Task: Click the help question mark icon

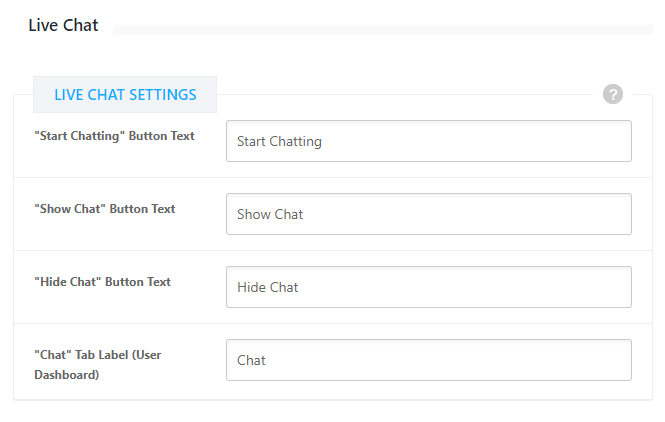Action: click(x=613, y=94)
